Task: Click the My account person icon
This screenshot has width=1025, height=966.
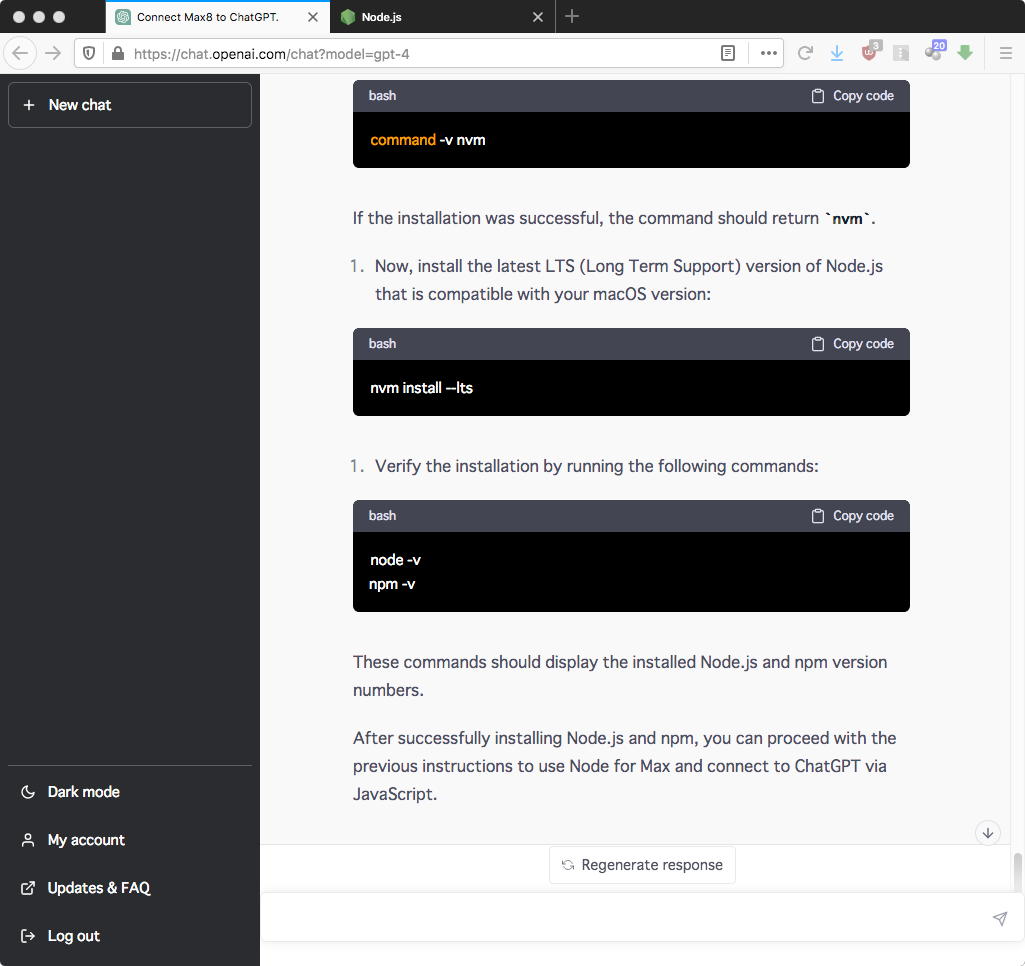Action: coord(28,840)
